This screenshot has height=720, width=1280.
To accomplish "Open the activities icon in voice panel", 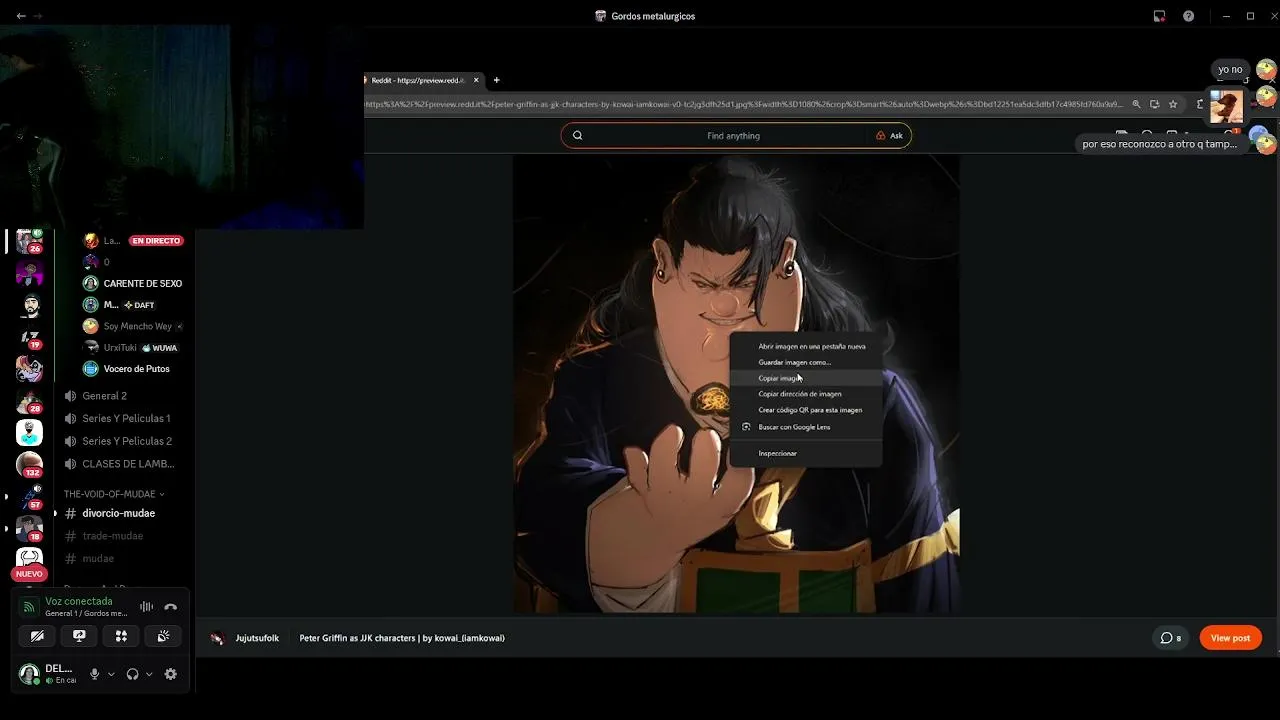I will pyautogui.click(x=121, y=636).
